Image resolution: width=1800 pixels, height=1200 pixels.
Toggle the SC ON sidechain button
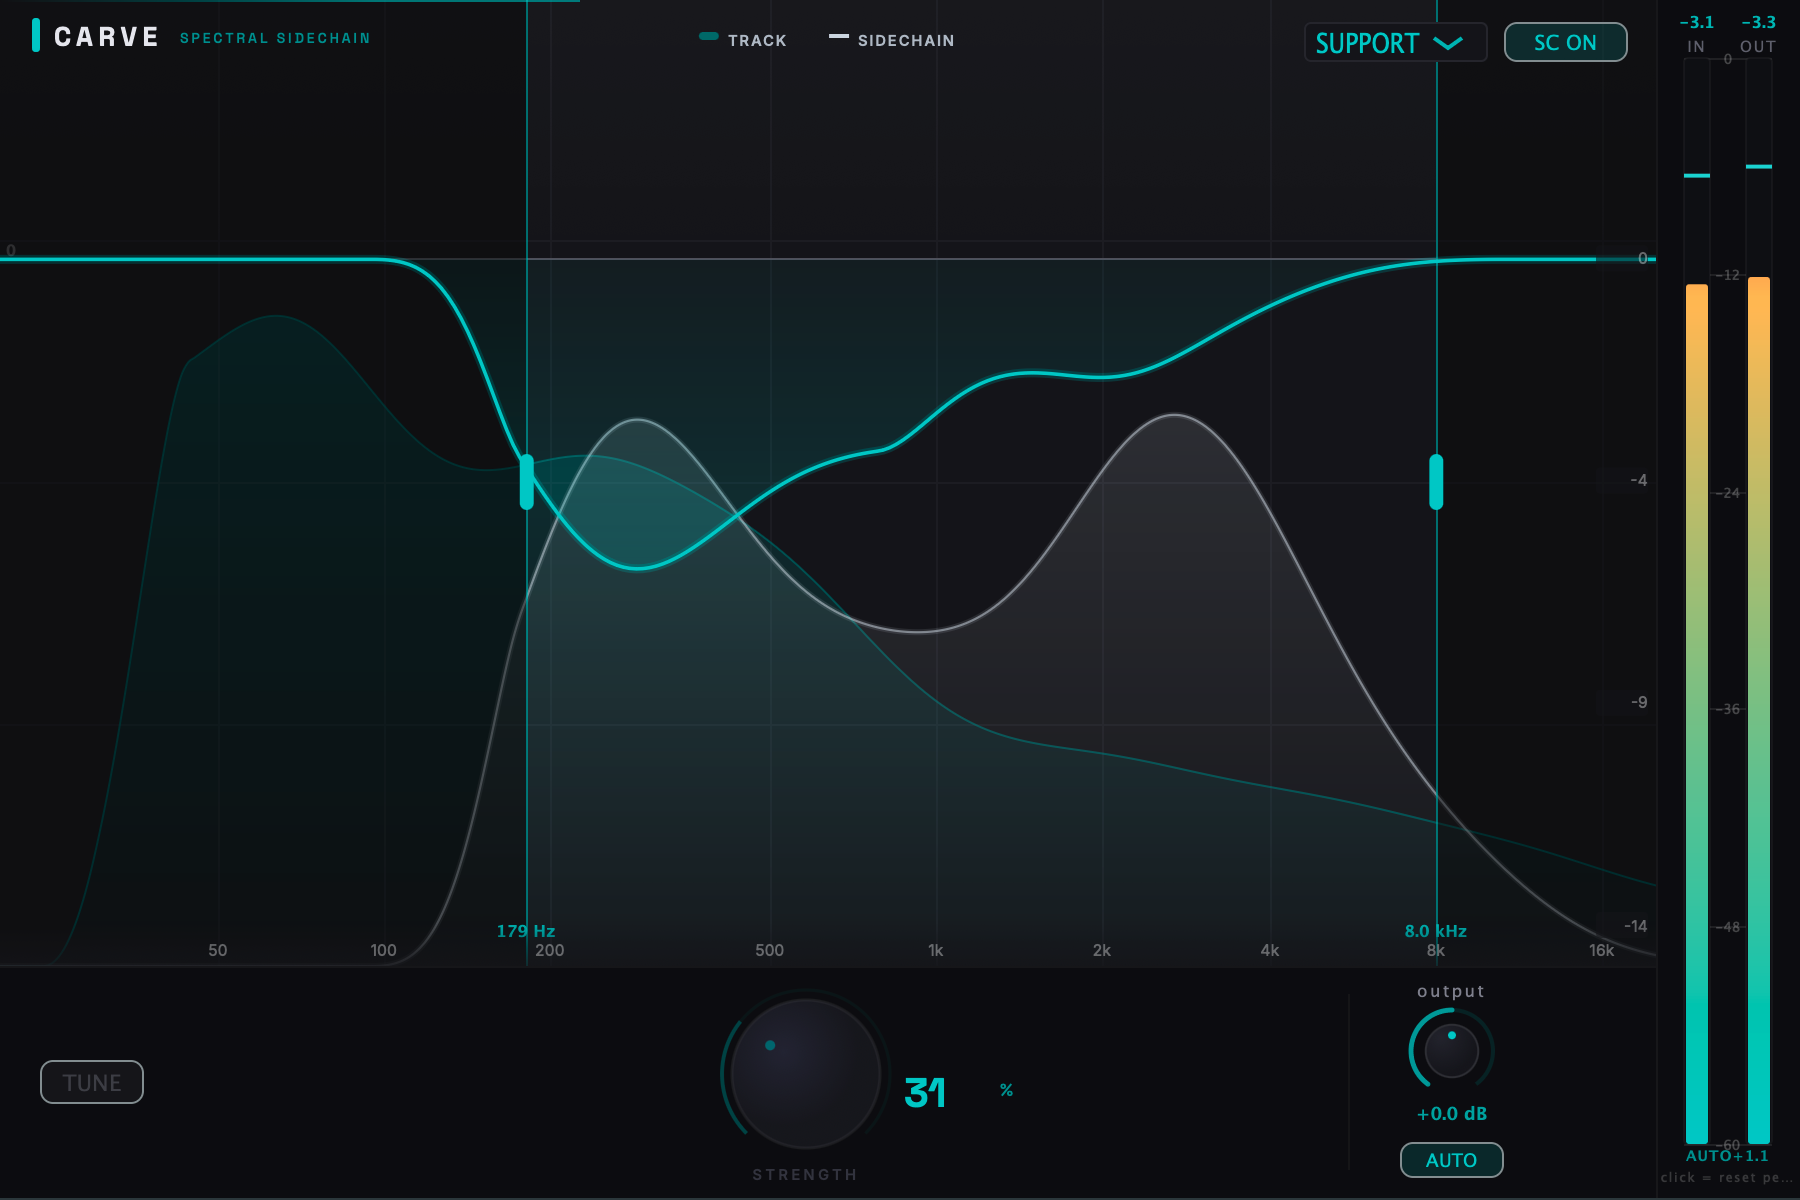1565,42
